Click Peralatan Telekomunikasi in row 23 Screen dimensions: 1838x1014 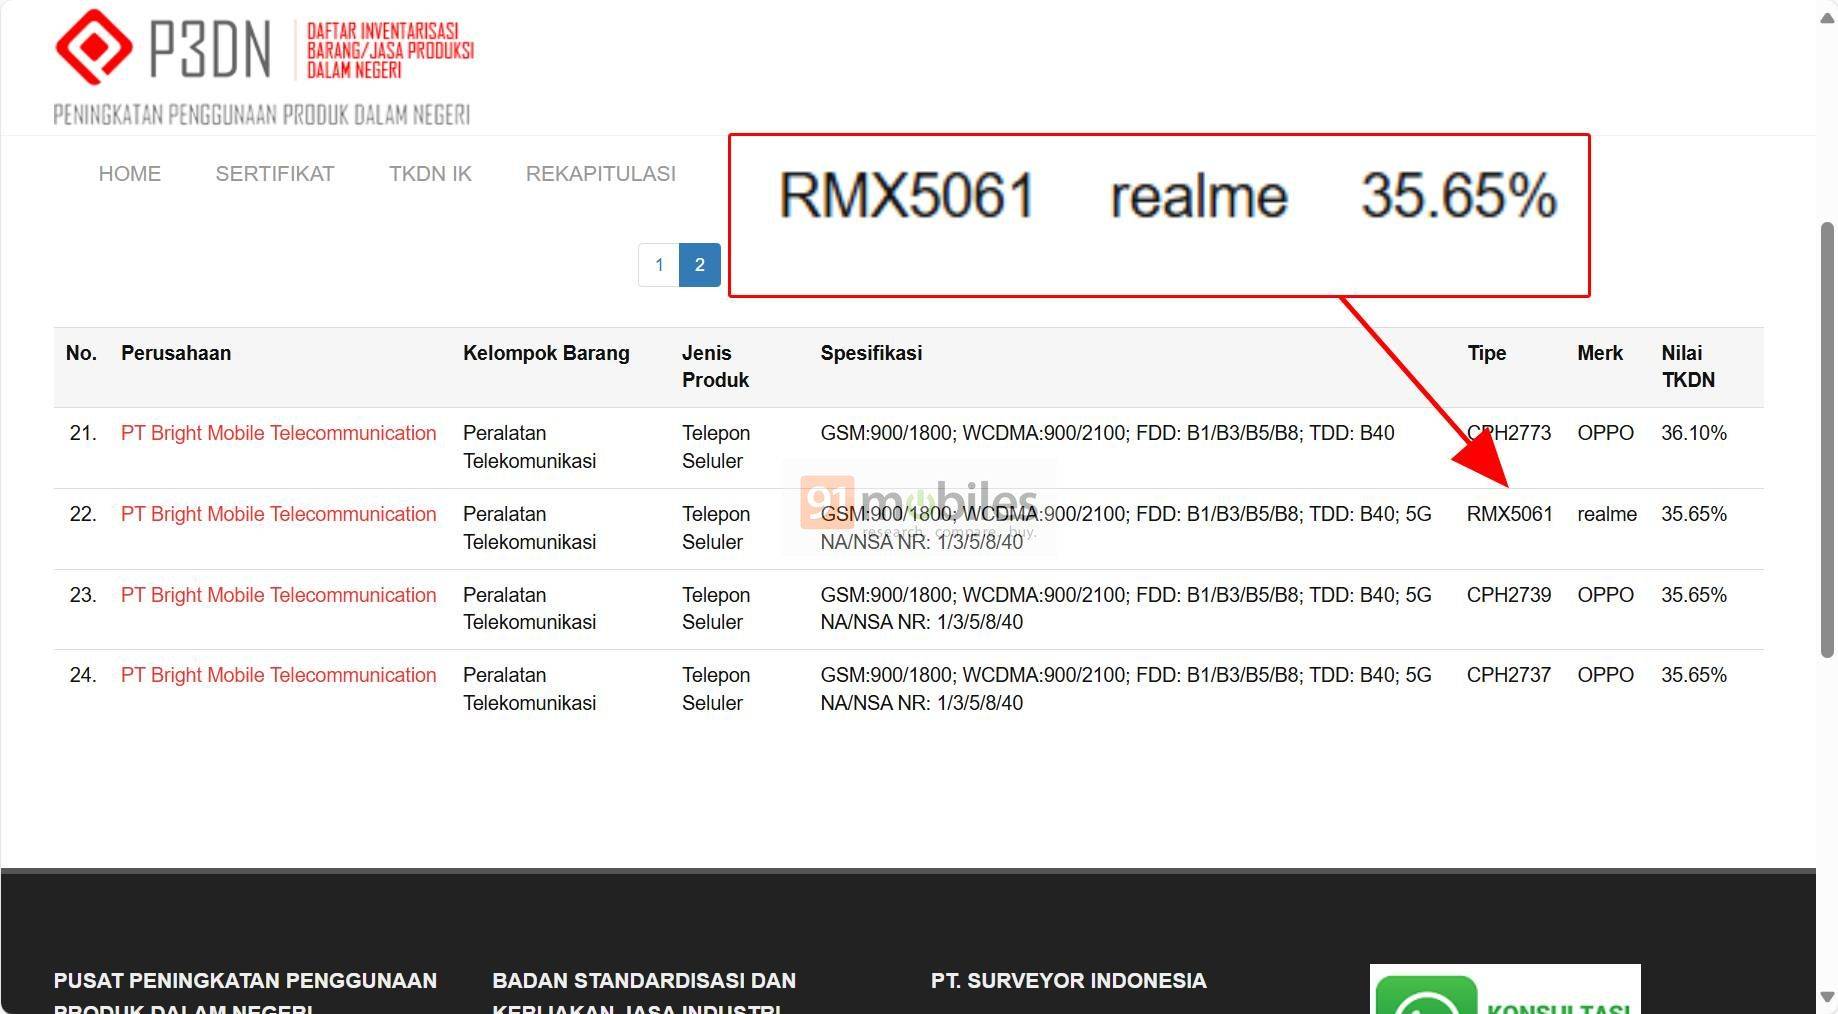pyautogui.click(x=529, y=608)
